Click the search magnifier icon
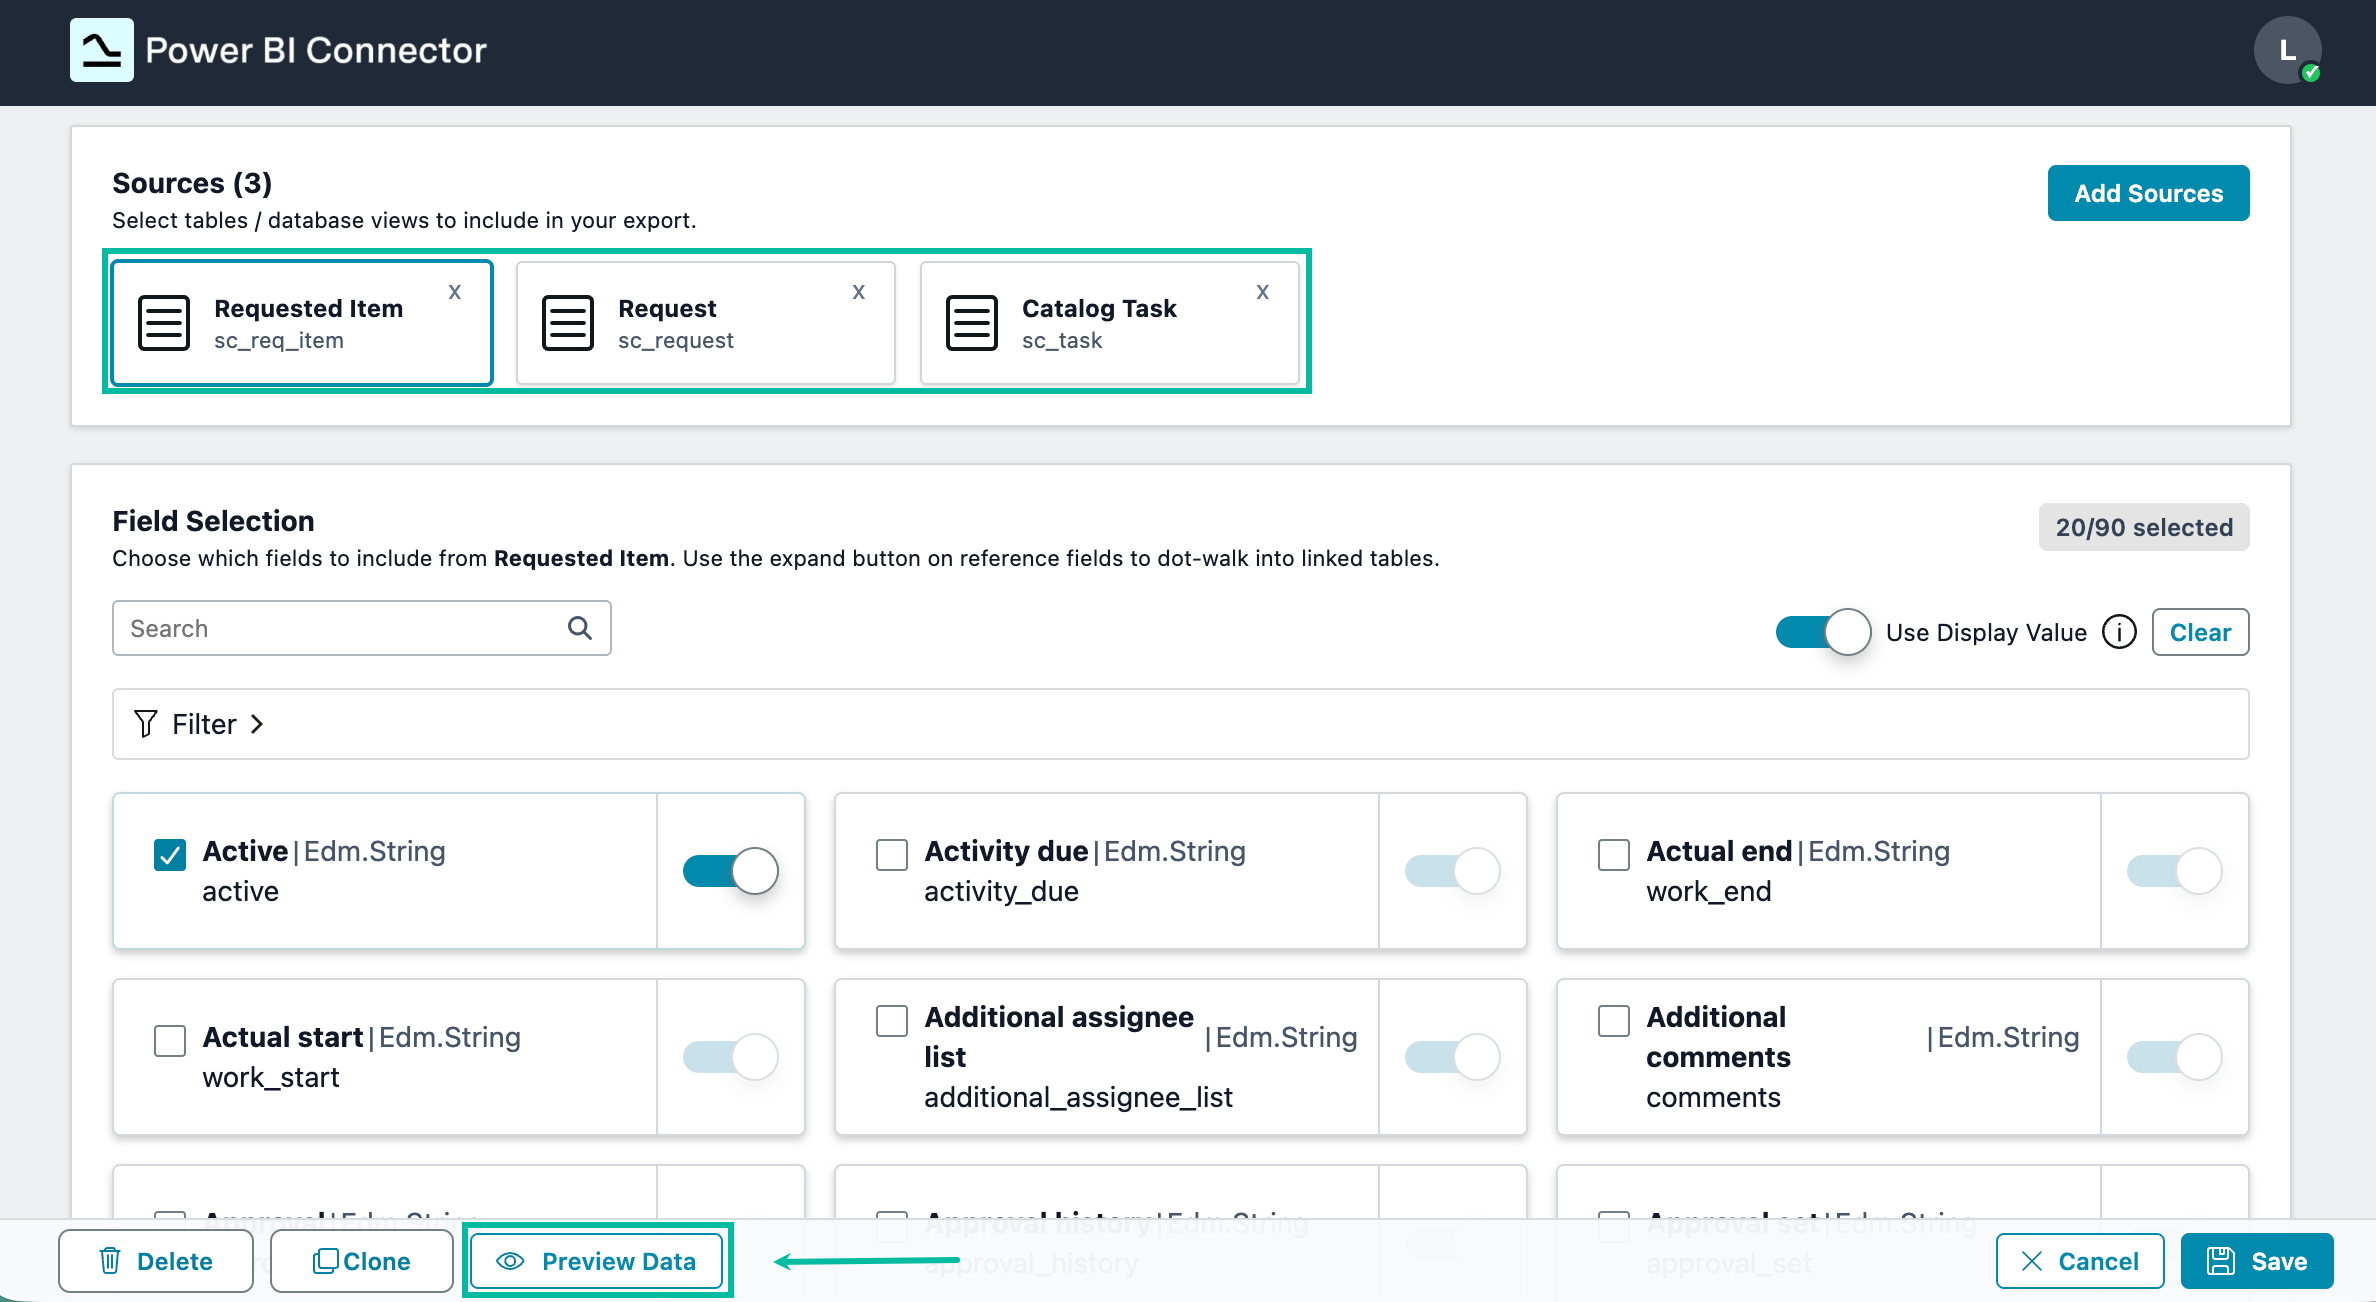This screenshot has height=1302, width=2376. [x=580, y=628]
